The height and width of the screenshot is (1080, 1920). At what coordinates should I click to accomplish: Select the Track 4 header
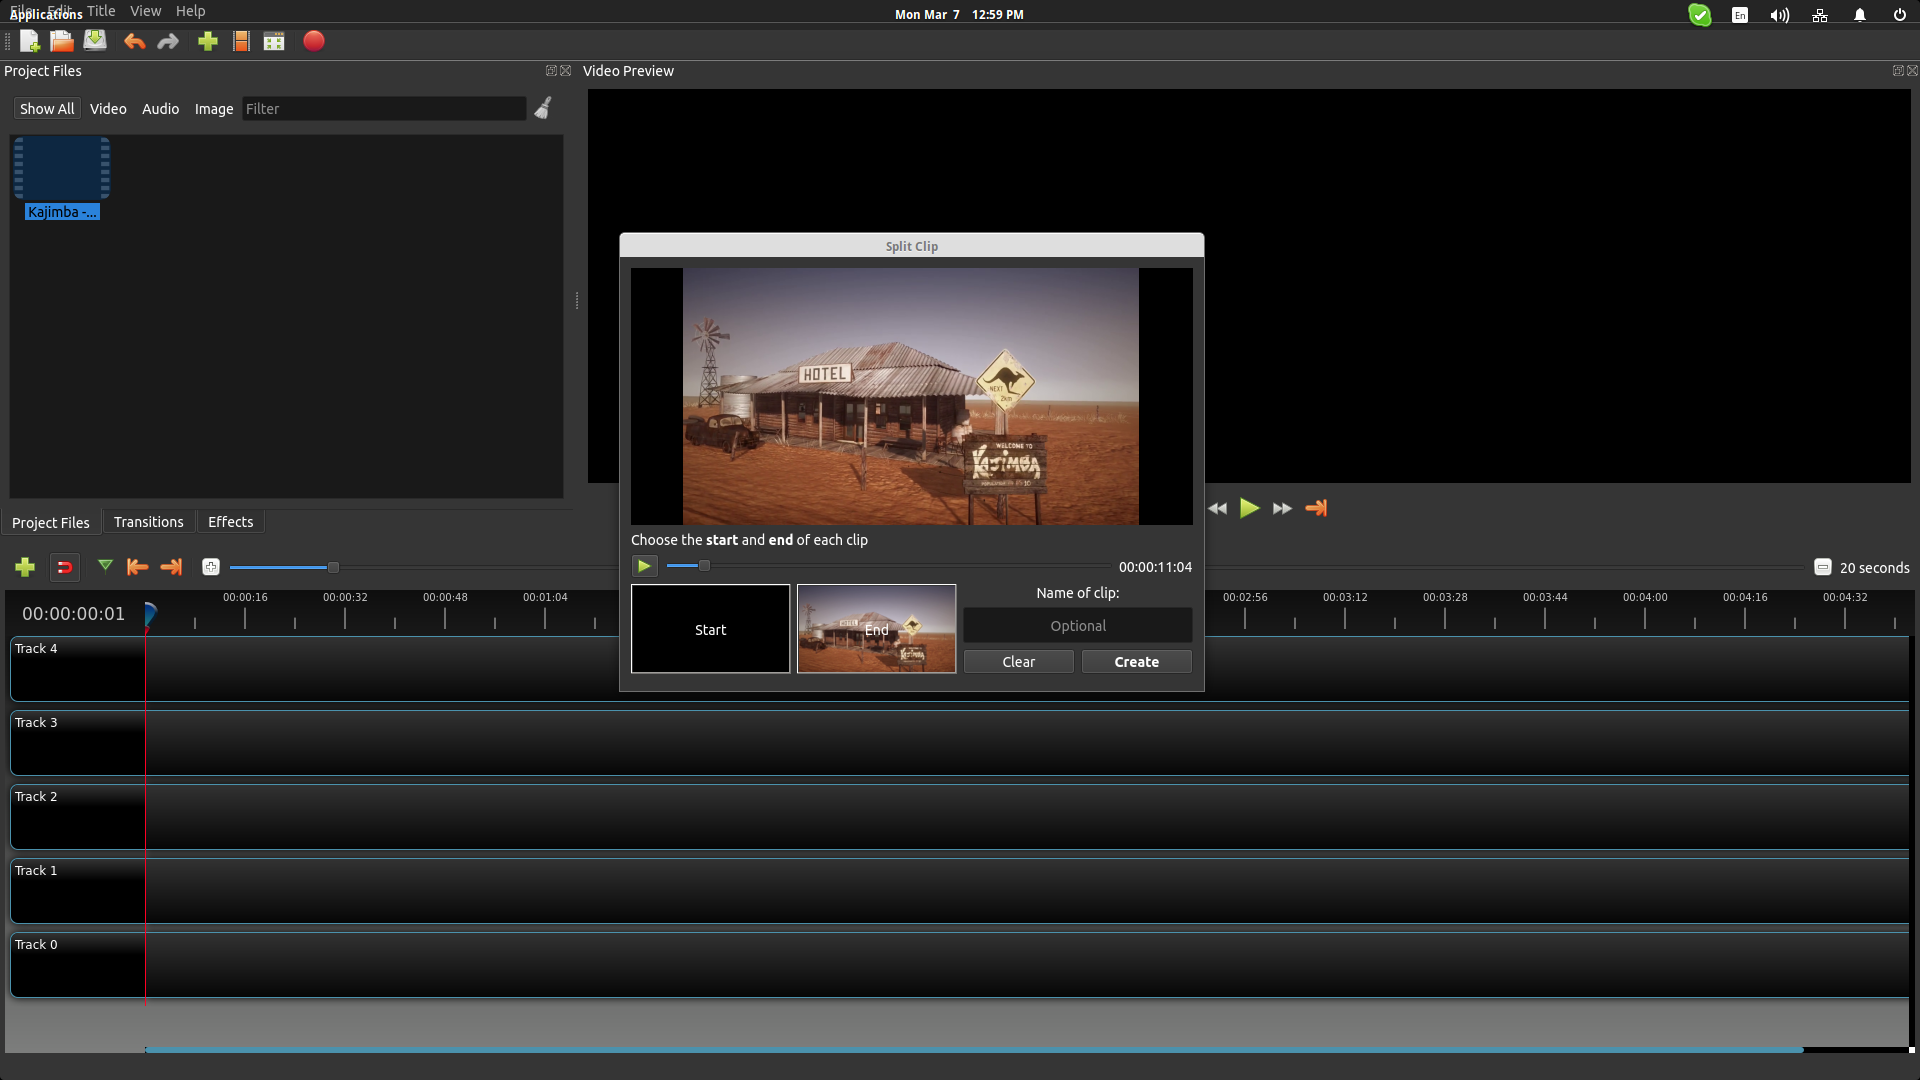(78, 669)
